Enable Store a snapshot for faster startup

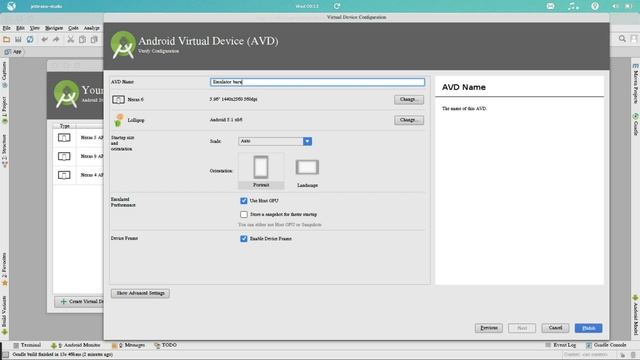[x=244, y=214]
